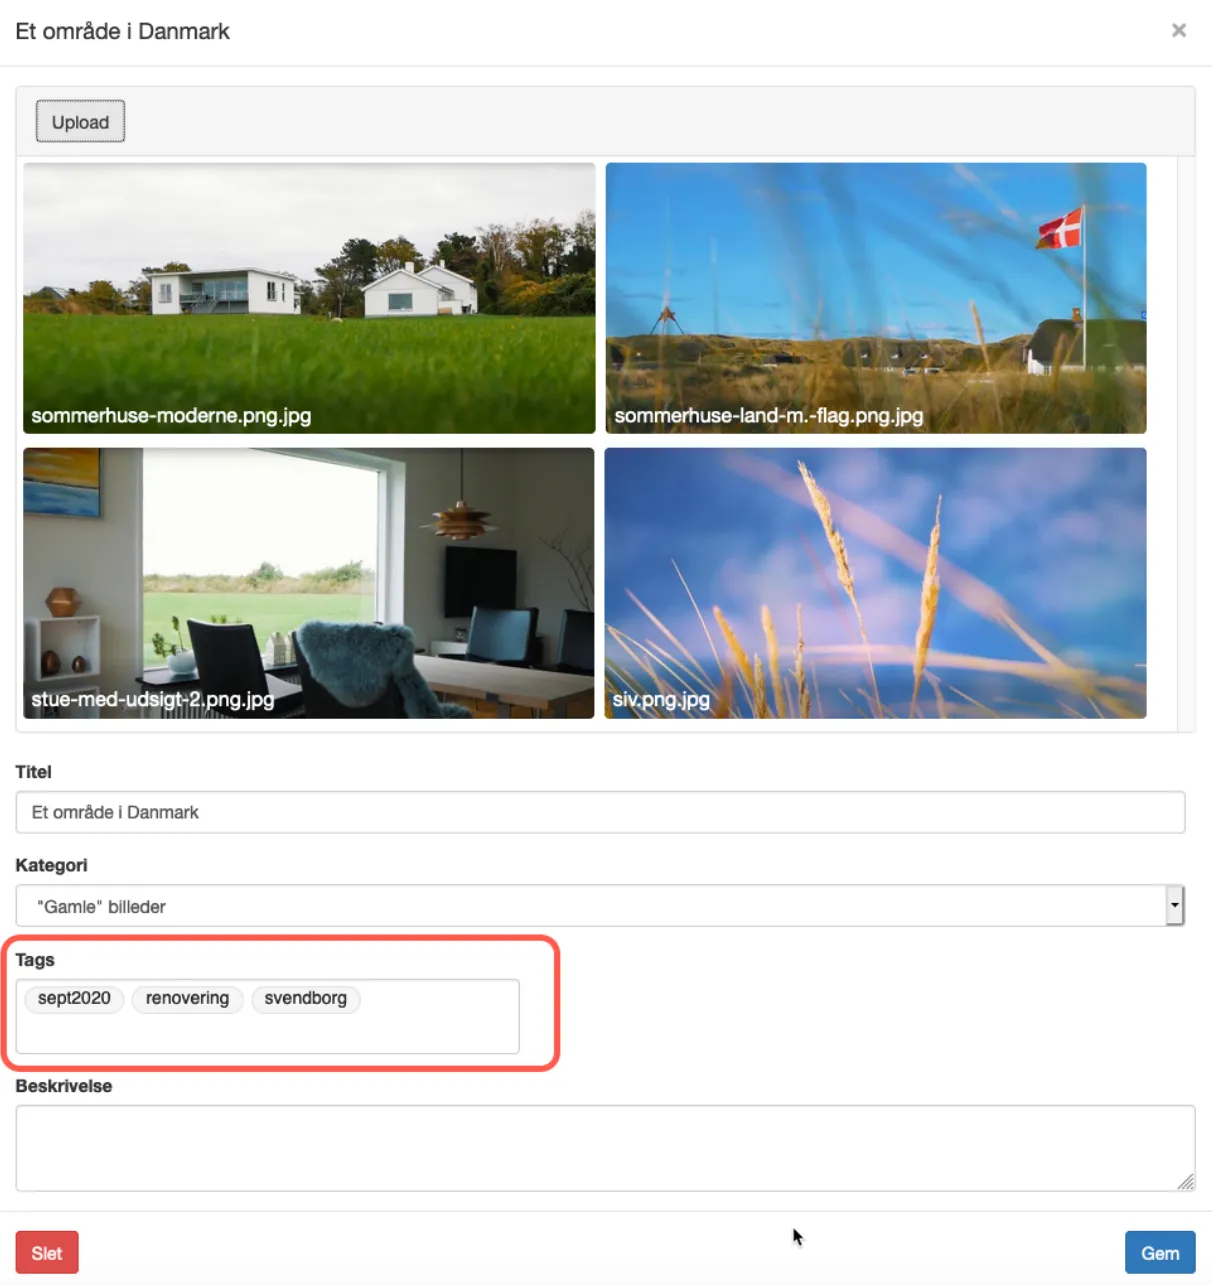Select the sept2020 tag
The height and width of the screenshot is (1286, 1212).
(x=74, y=999)
